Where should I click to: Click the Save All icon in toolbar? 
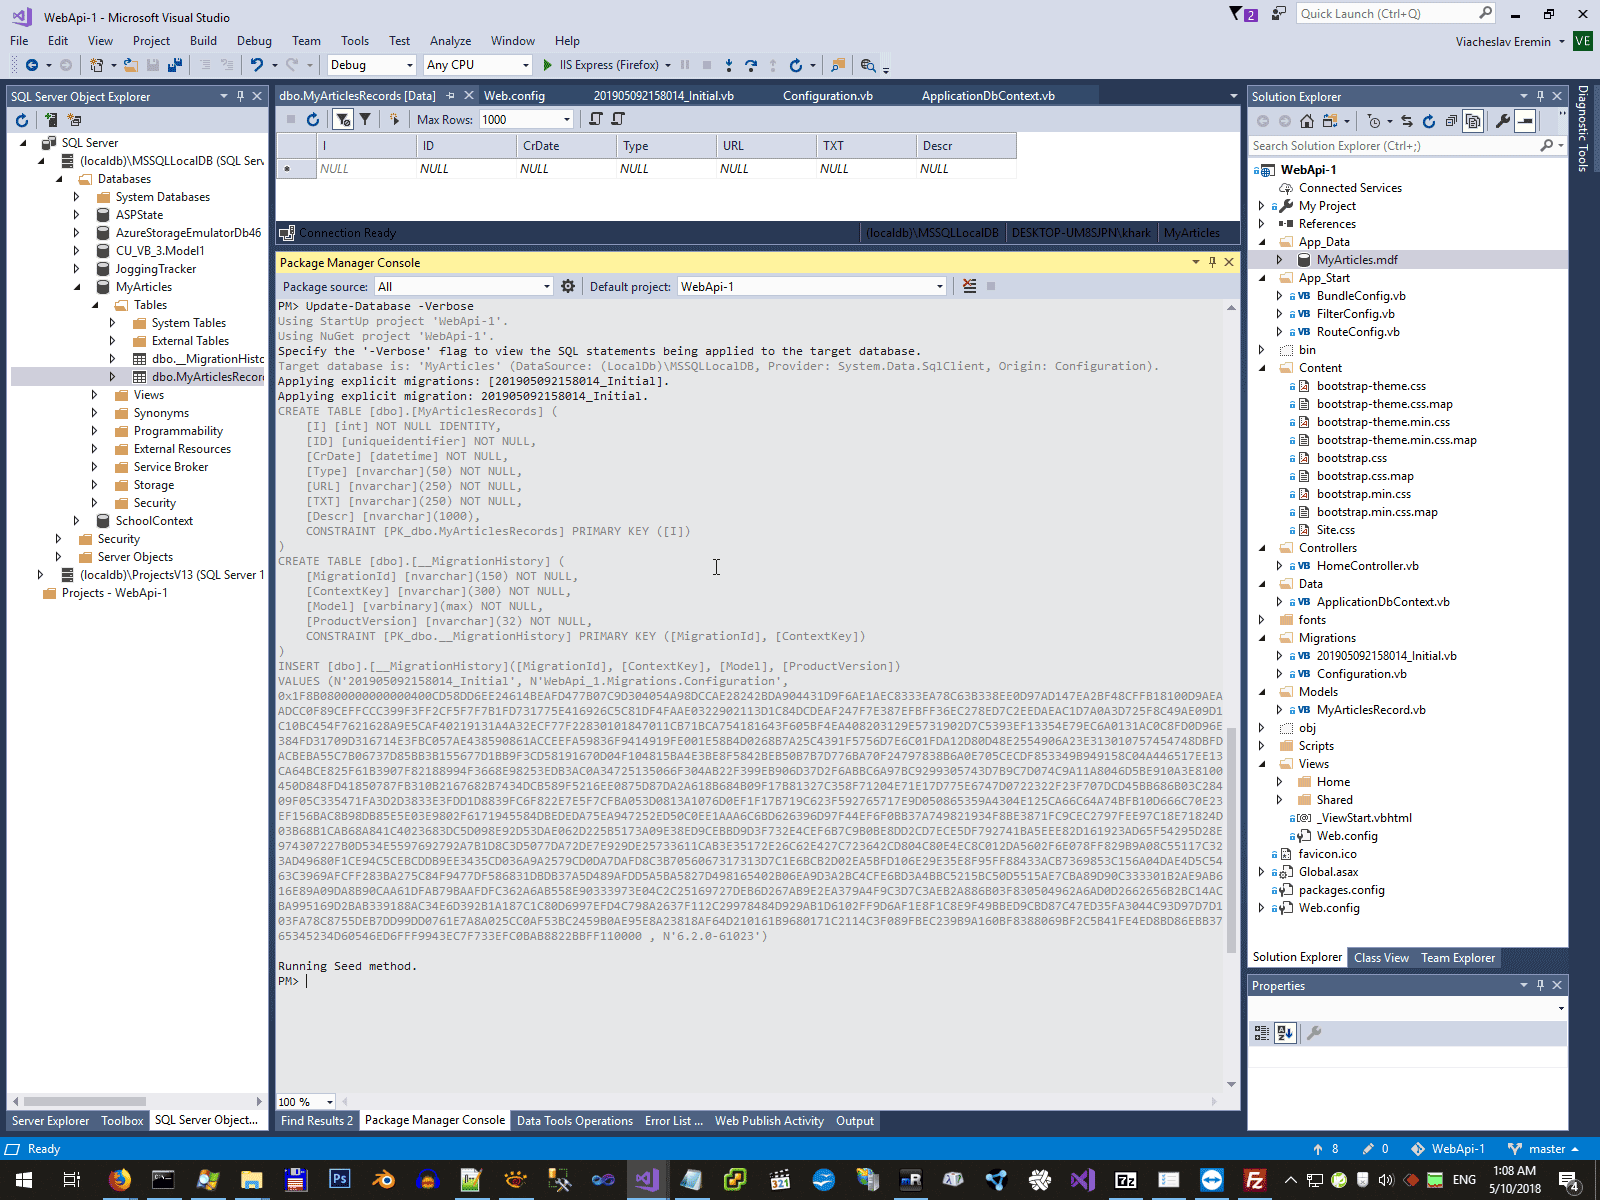click(175, 65)
